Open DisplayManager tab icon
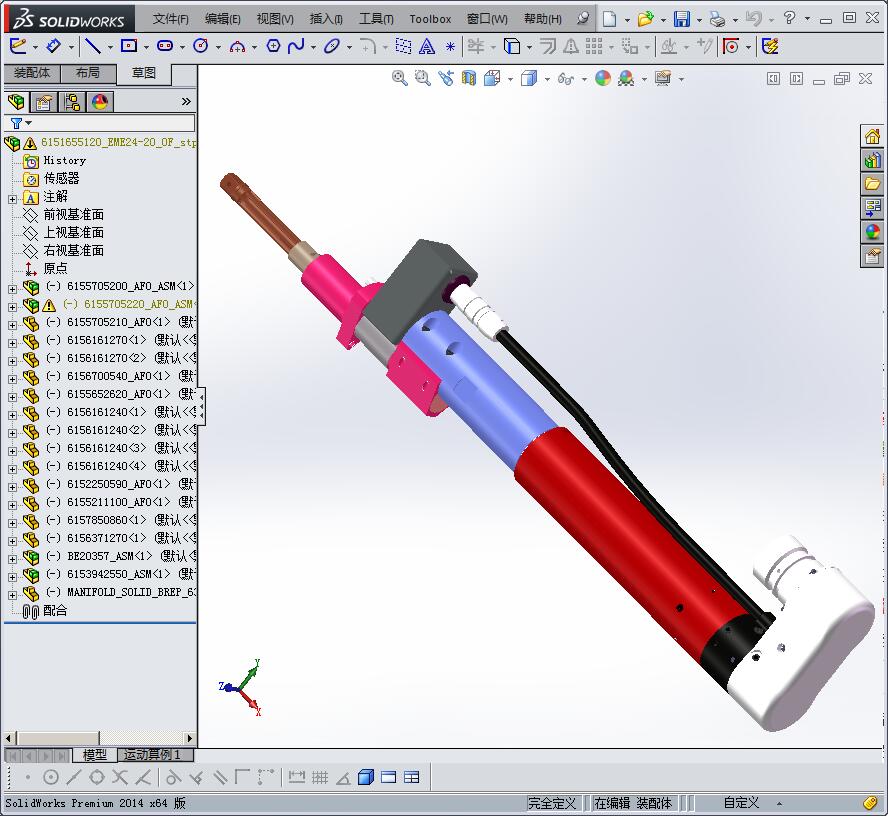888x816 pixels. (x=100, y=102)
